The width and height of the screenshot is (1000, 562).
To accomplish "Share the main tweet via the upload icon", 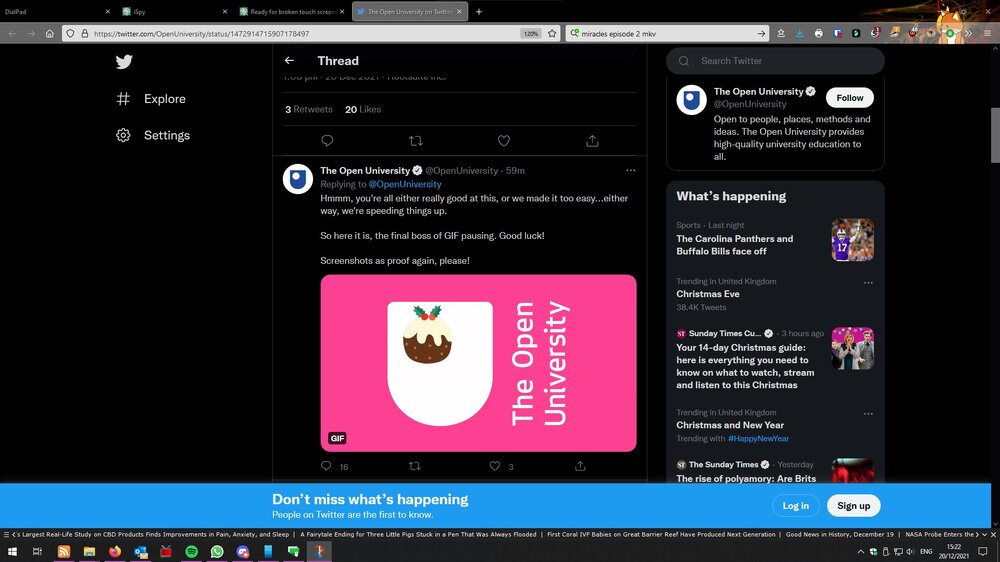I will point(592,141).
